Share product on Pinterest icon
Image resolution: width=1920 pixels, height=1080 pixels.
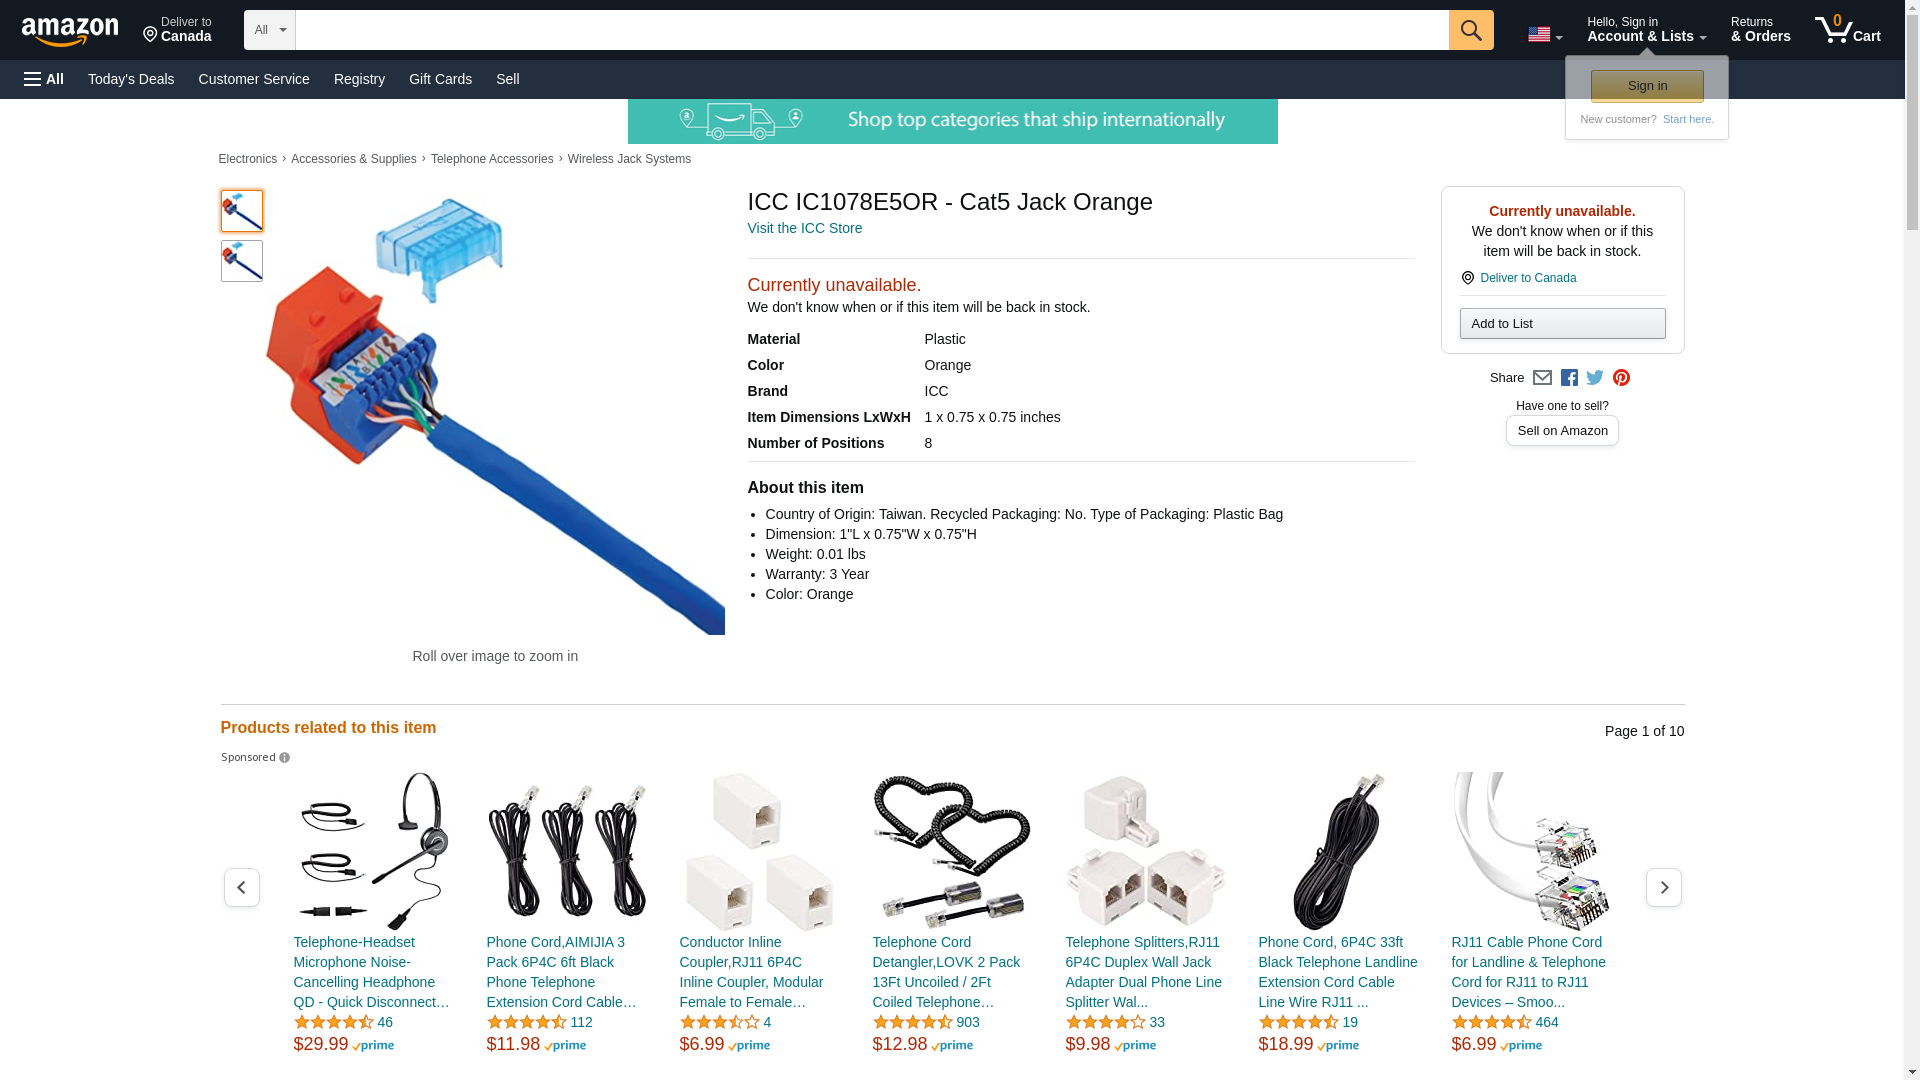coord(1621,378)
